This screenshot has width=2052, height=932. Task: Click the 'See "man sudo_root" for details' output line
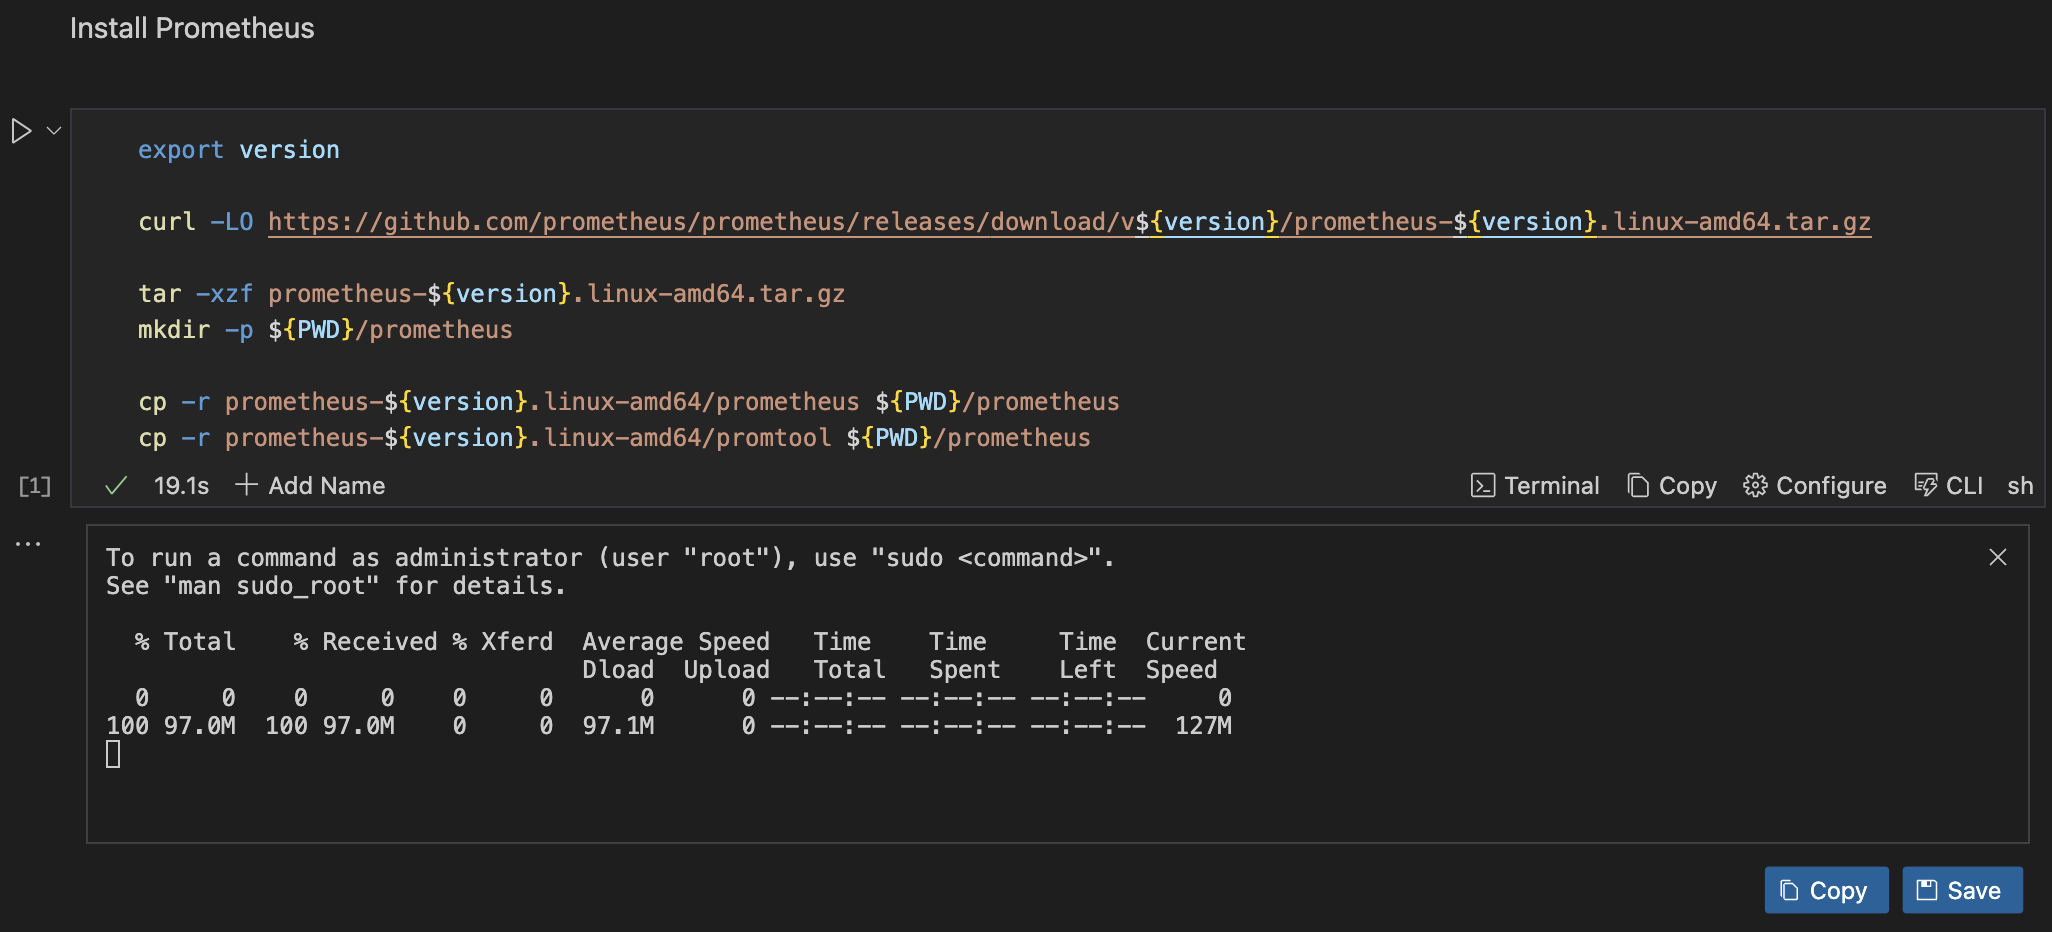pyautogui.click(x=336, y=586)
